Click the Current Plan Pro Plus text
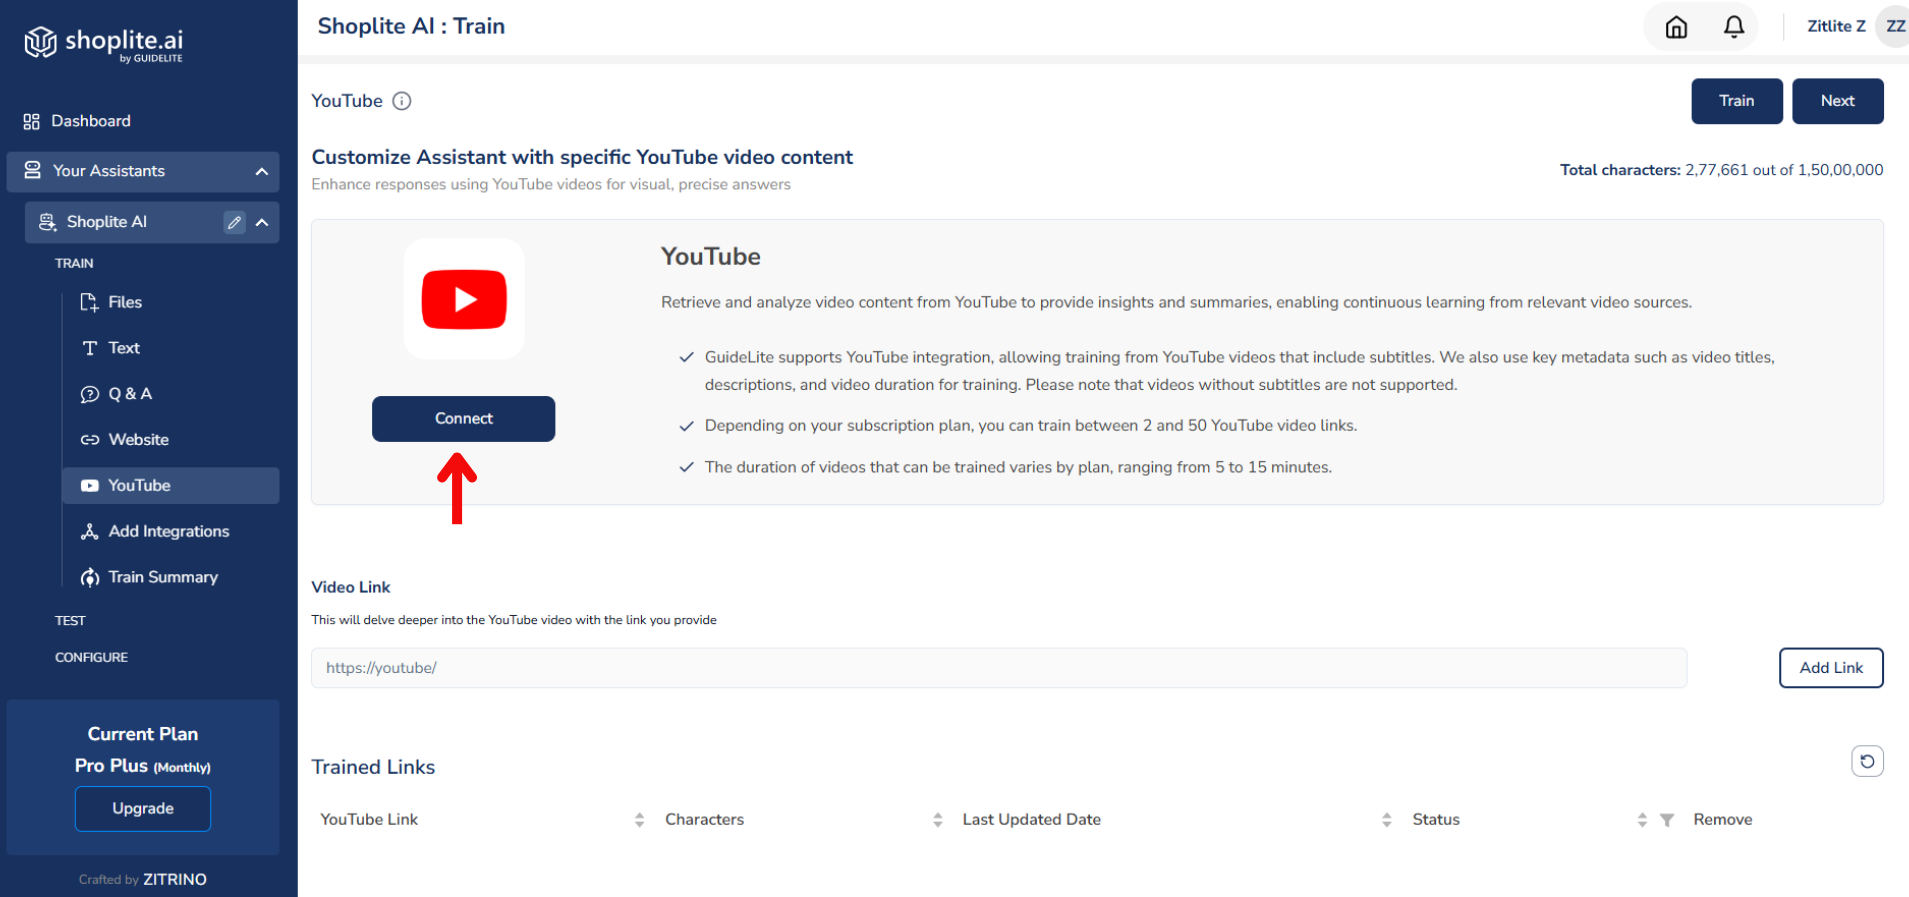 (143, 749)
